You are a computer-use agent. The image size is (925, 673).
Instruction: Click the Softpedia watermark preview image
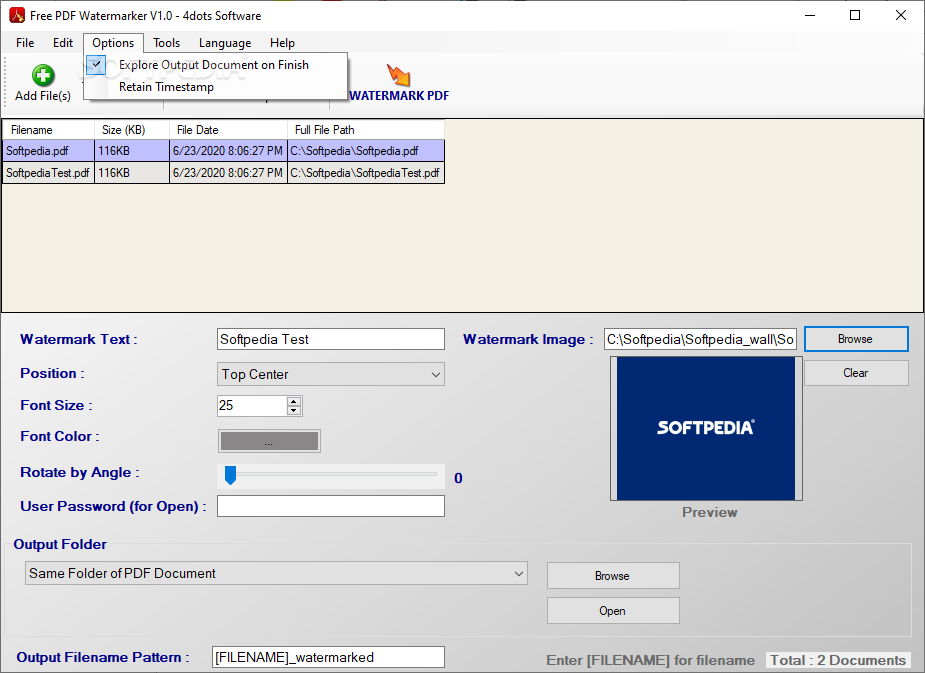[x=706, y=428]
